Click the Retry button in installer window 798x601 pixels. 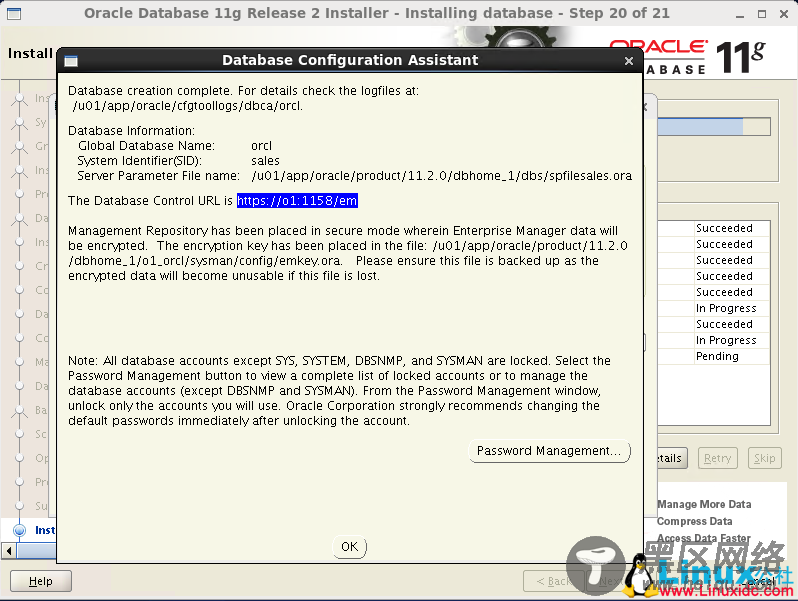[x=718, y=458]
